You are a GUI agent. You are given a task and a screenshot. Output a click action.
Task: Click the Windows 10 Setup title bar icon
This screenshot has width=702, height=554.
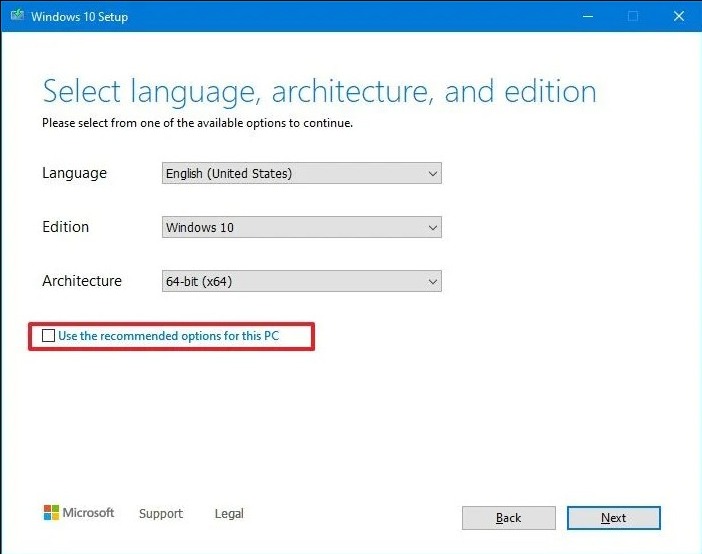16,17
